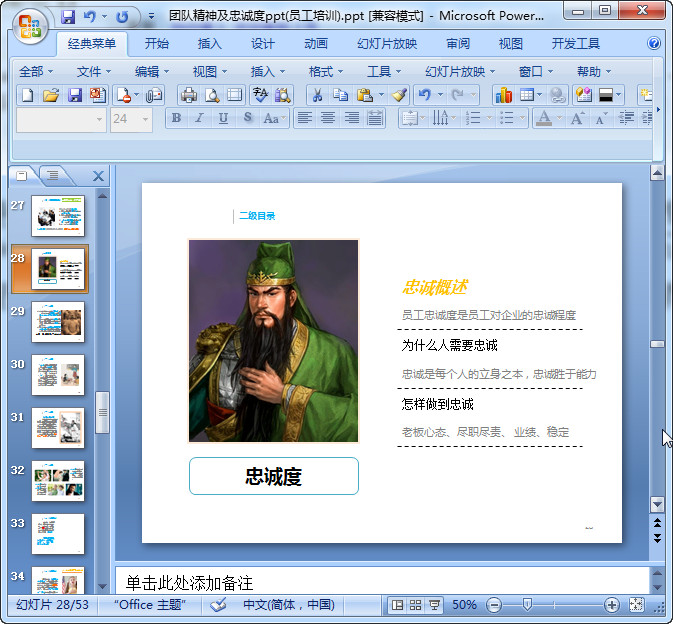Viewport: 673px width, 624px height.
Task: Insert a chart using the bar chart icon
Action: pos(503,95)
